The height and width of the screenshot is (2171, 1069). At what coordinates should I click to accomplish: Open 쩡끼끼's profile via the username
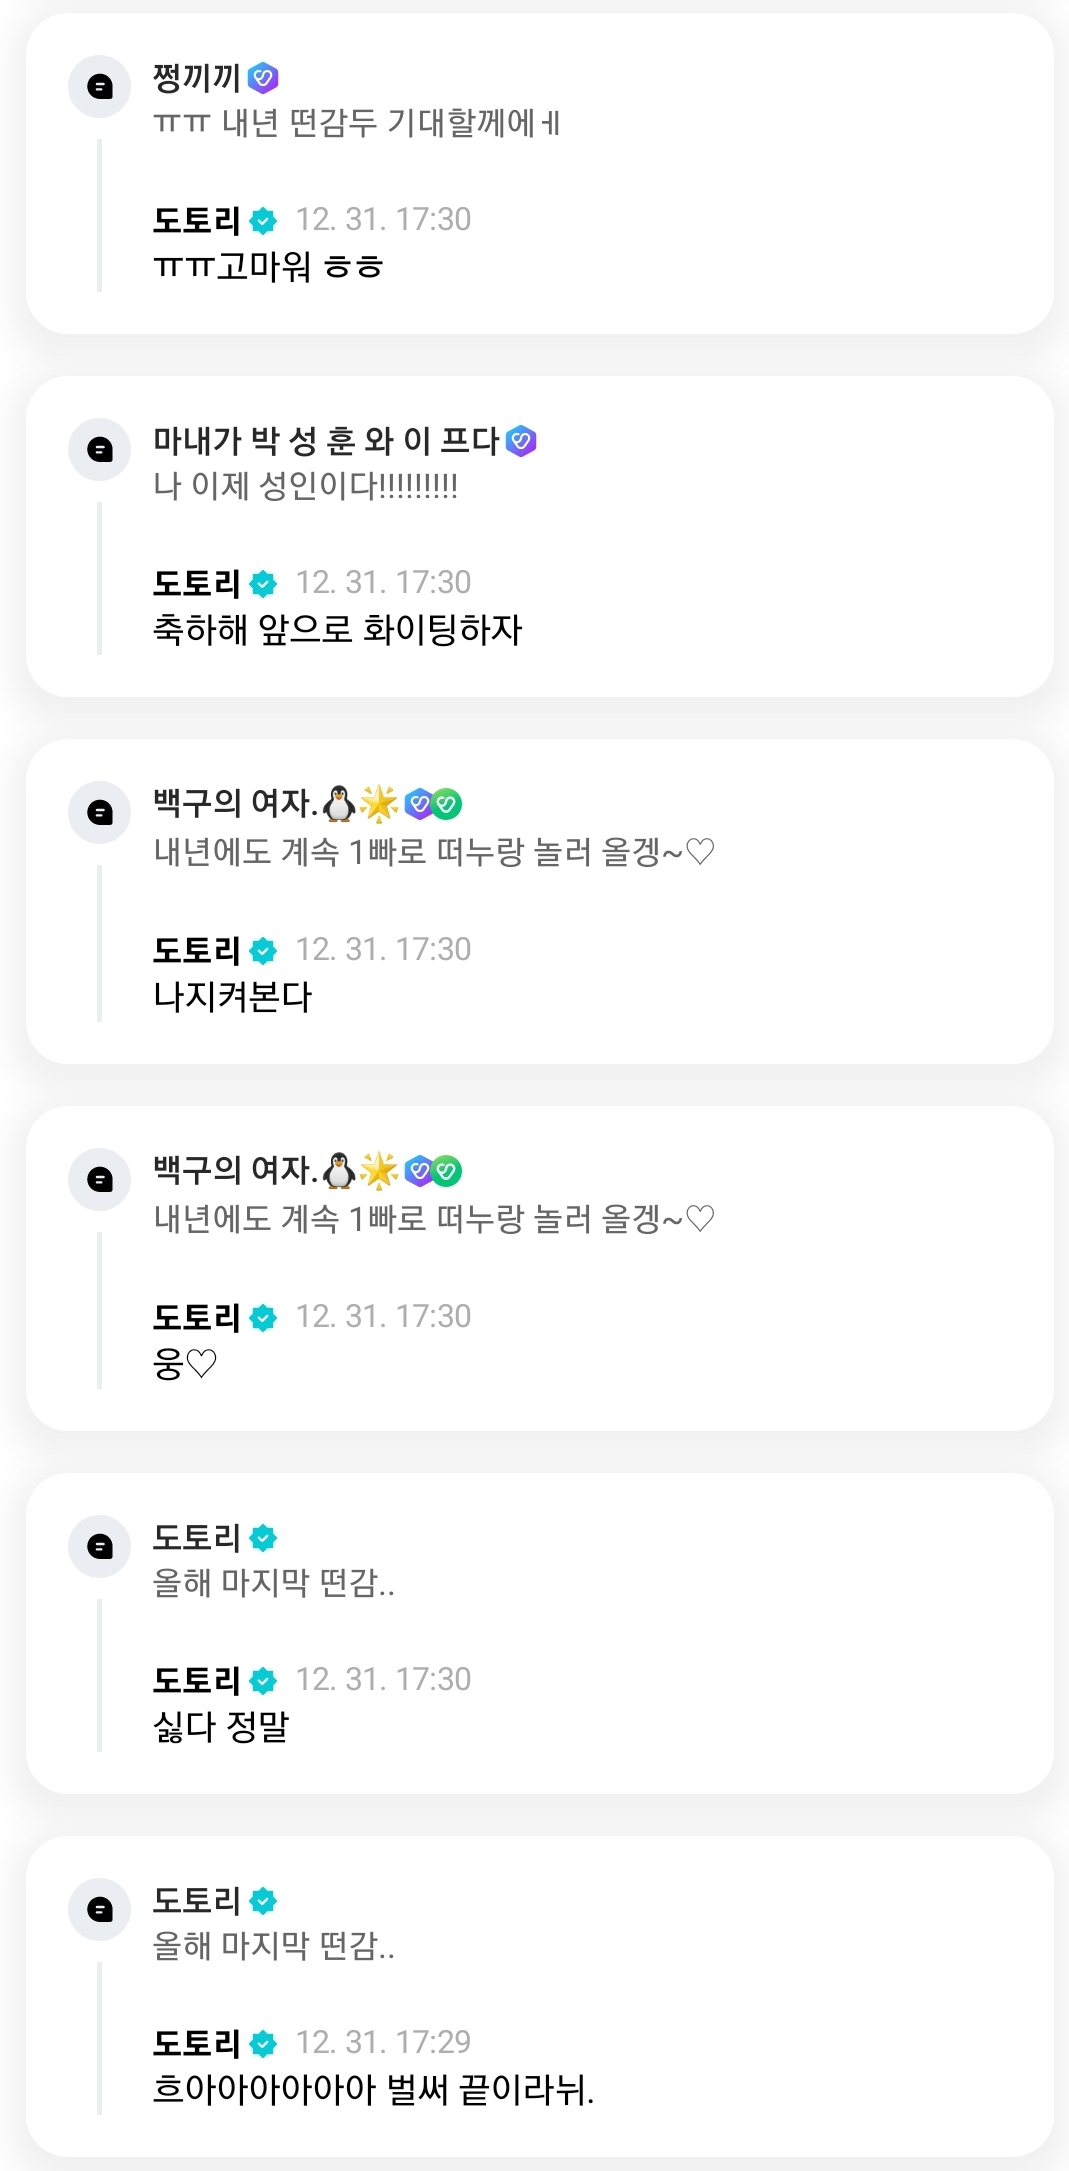pyautogui.click(x=196, y=77)
